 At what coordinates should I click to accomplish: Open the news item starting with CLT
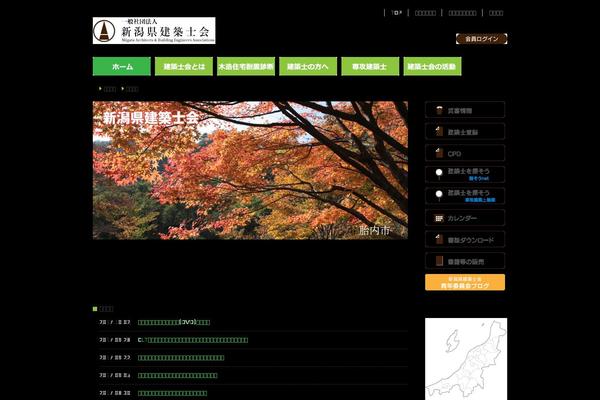click(x=193, y=340)
